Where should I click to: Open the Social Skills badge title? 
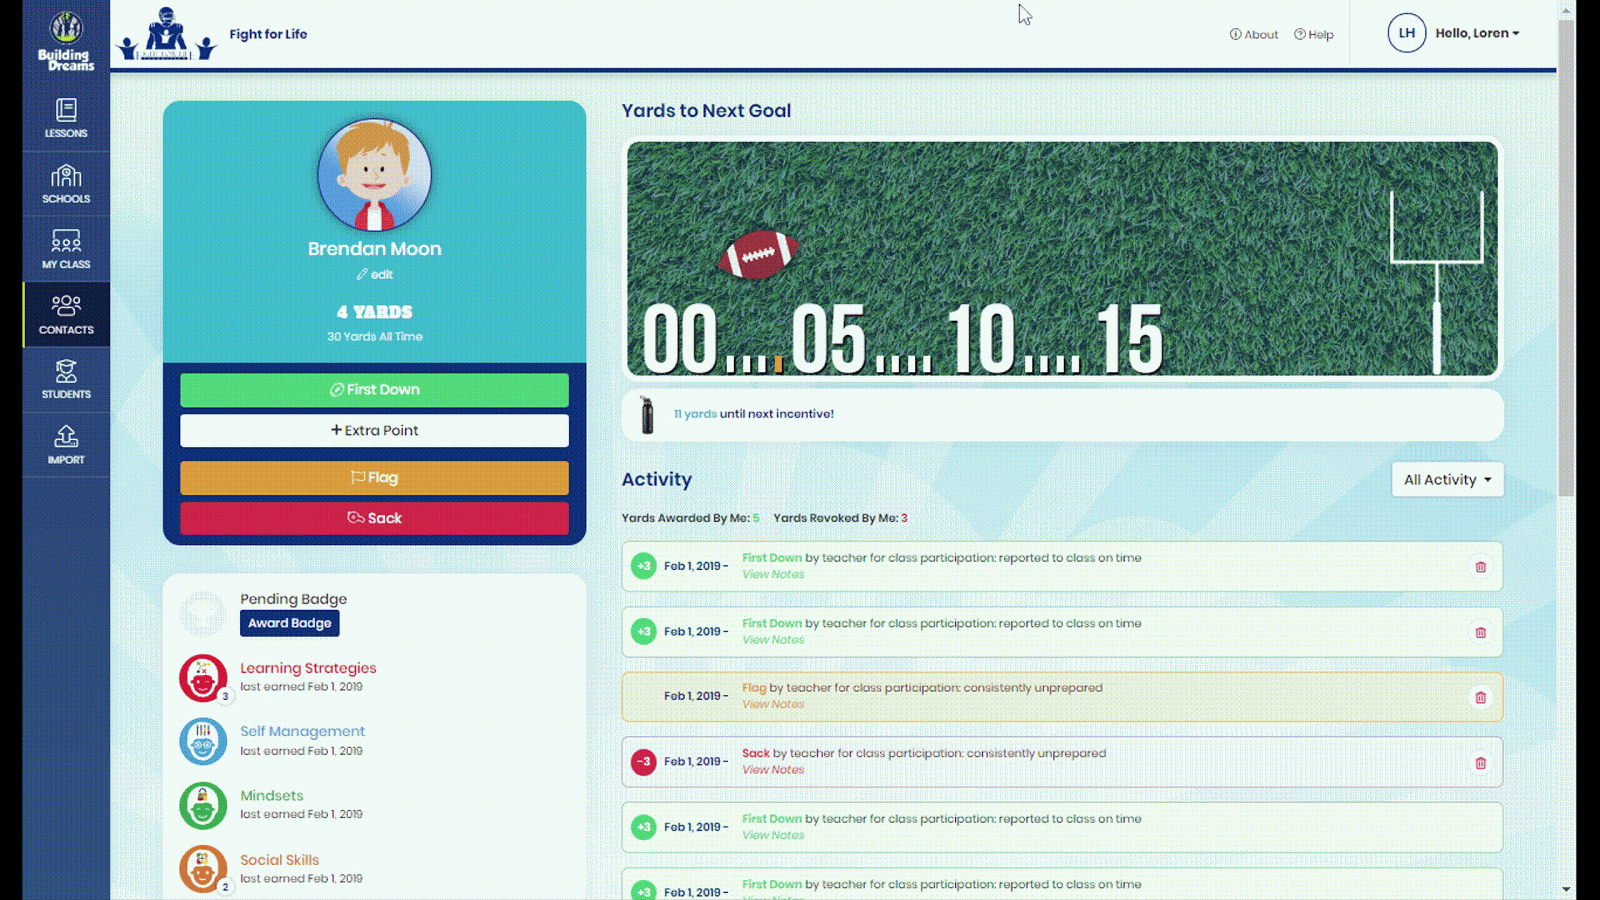click(279, 860)
